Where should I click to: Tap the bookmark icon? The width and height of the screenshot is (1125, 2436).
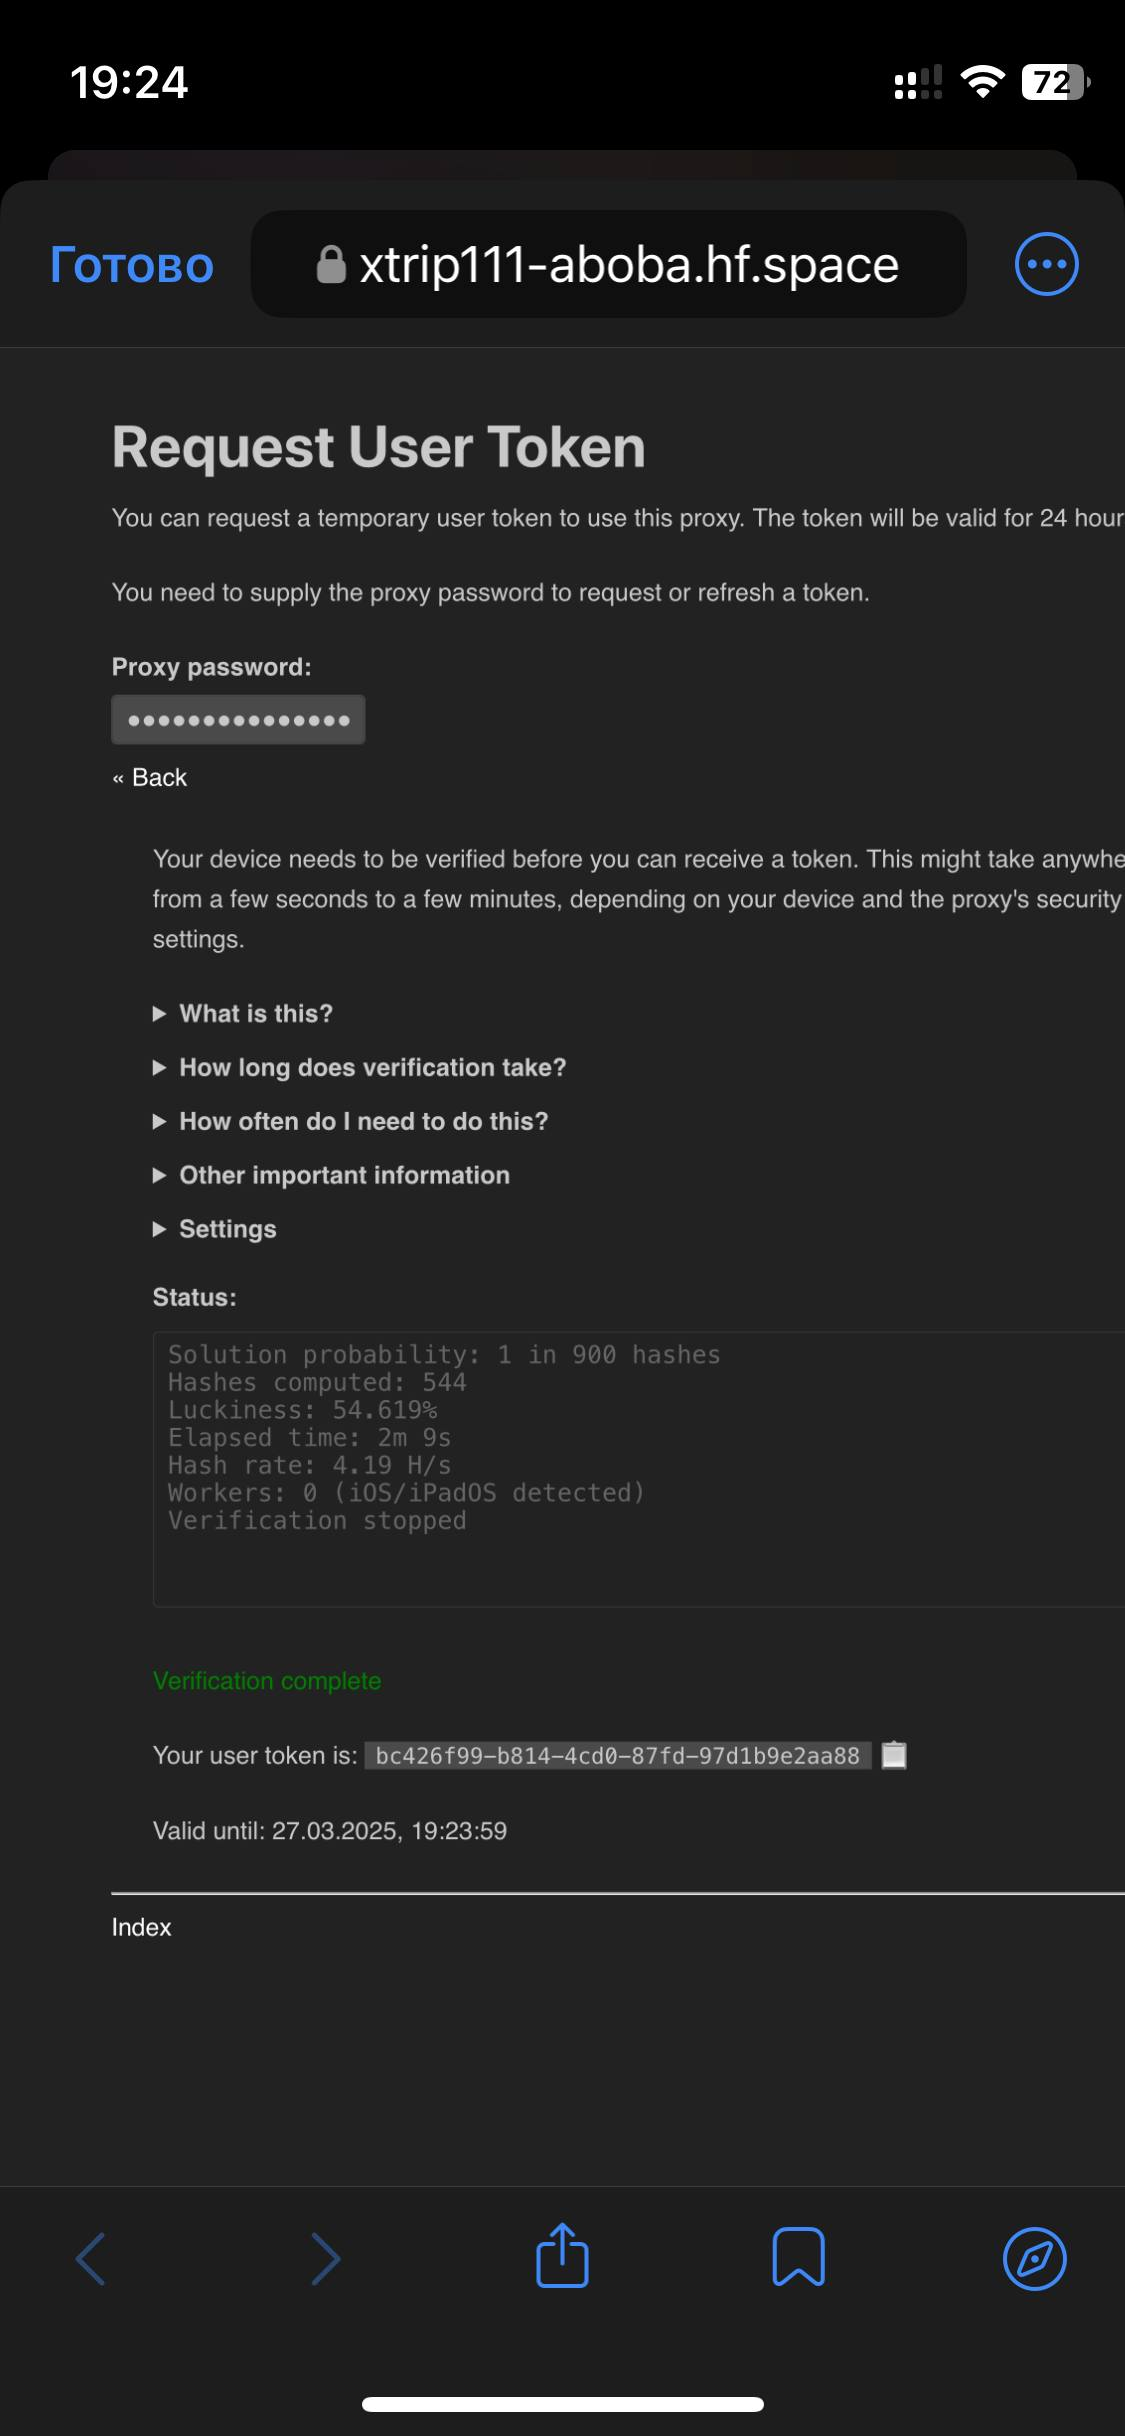[798, 2257]
